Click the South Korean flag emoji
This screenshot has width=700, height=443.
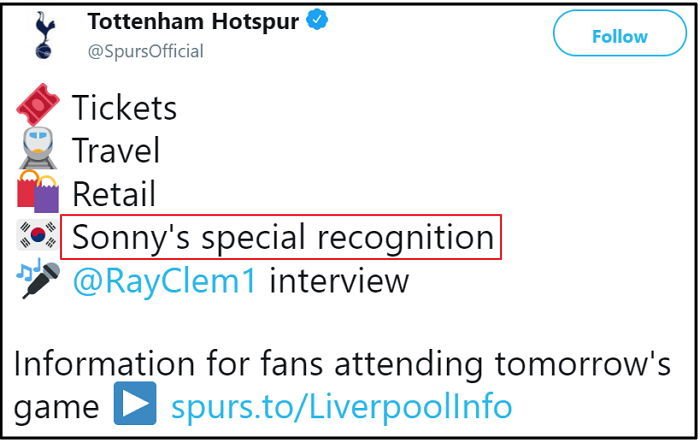[38, 235]
